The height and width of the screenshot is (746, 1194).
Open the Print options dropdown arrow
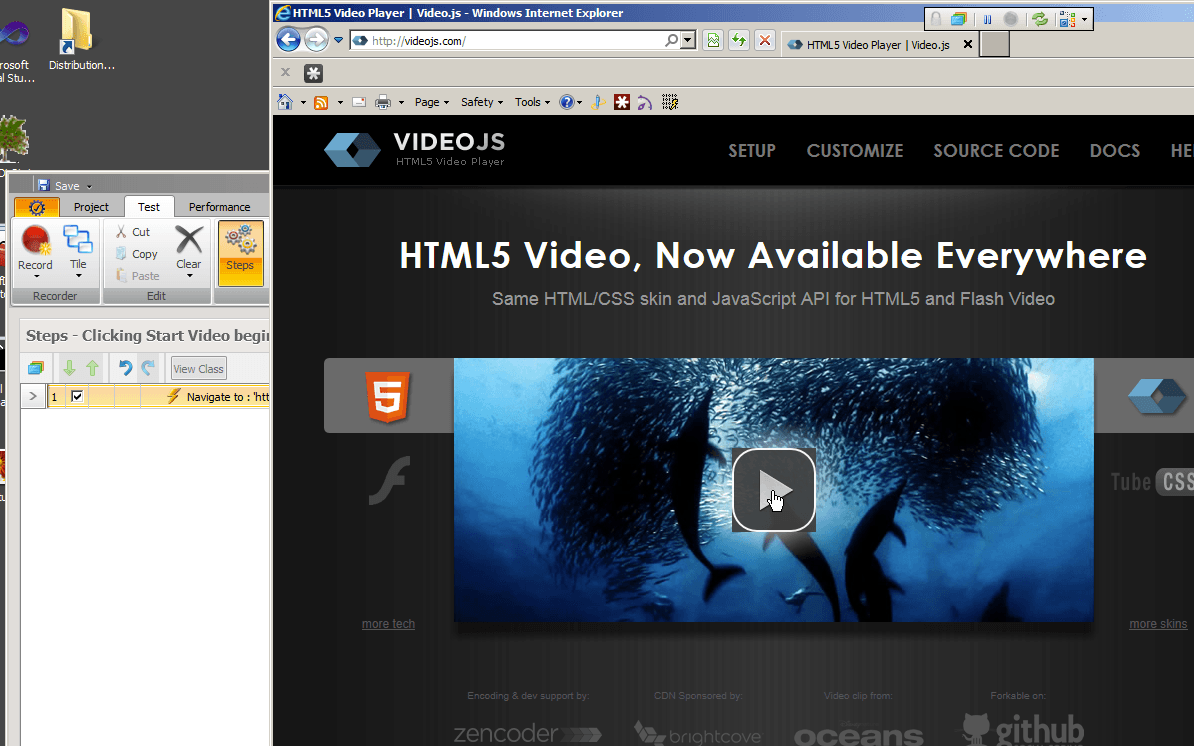click(x=401, y=103)
